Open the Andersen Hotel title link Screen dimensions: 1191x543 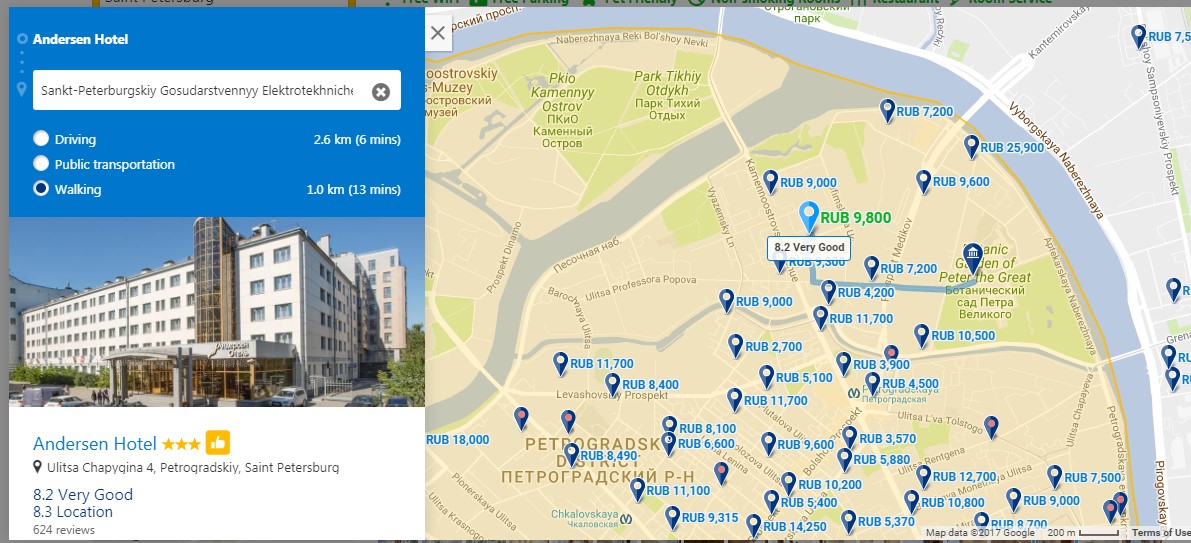click(95, 444)
